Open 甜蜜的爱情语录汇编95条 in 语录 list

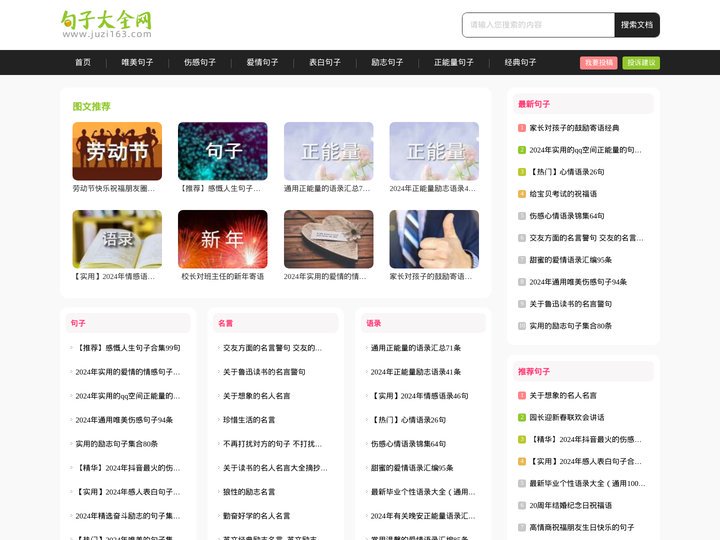(412, 468)
